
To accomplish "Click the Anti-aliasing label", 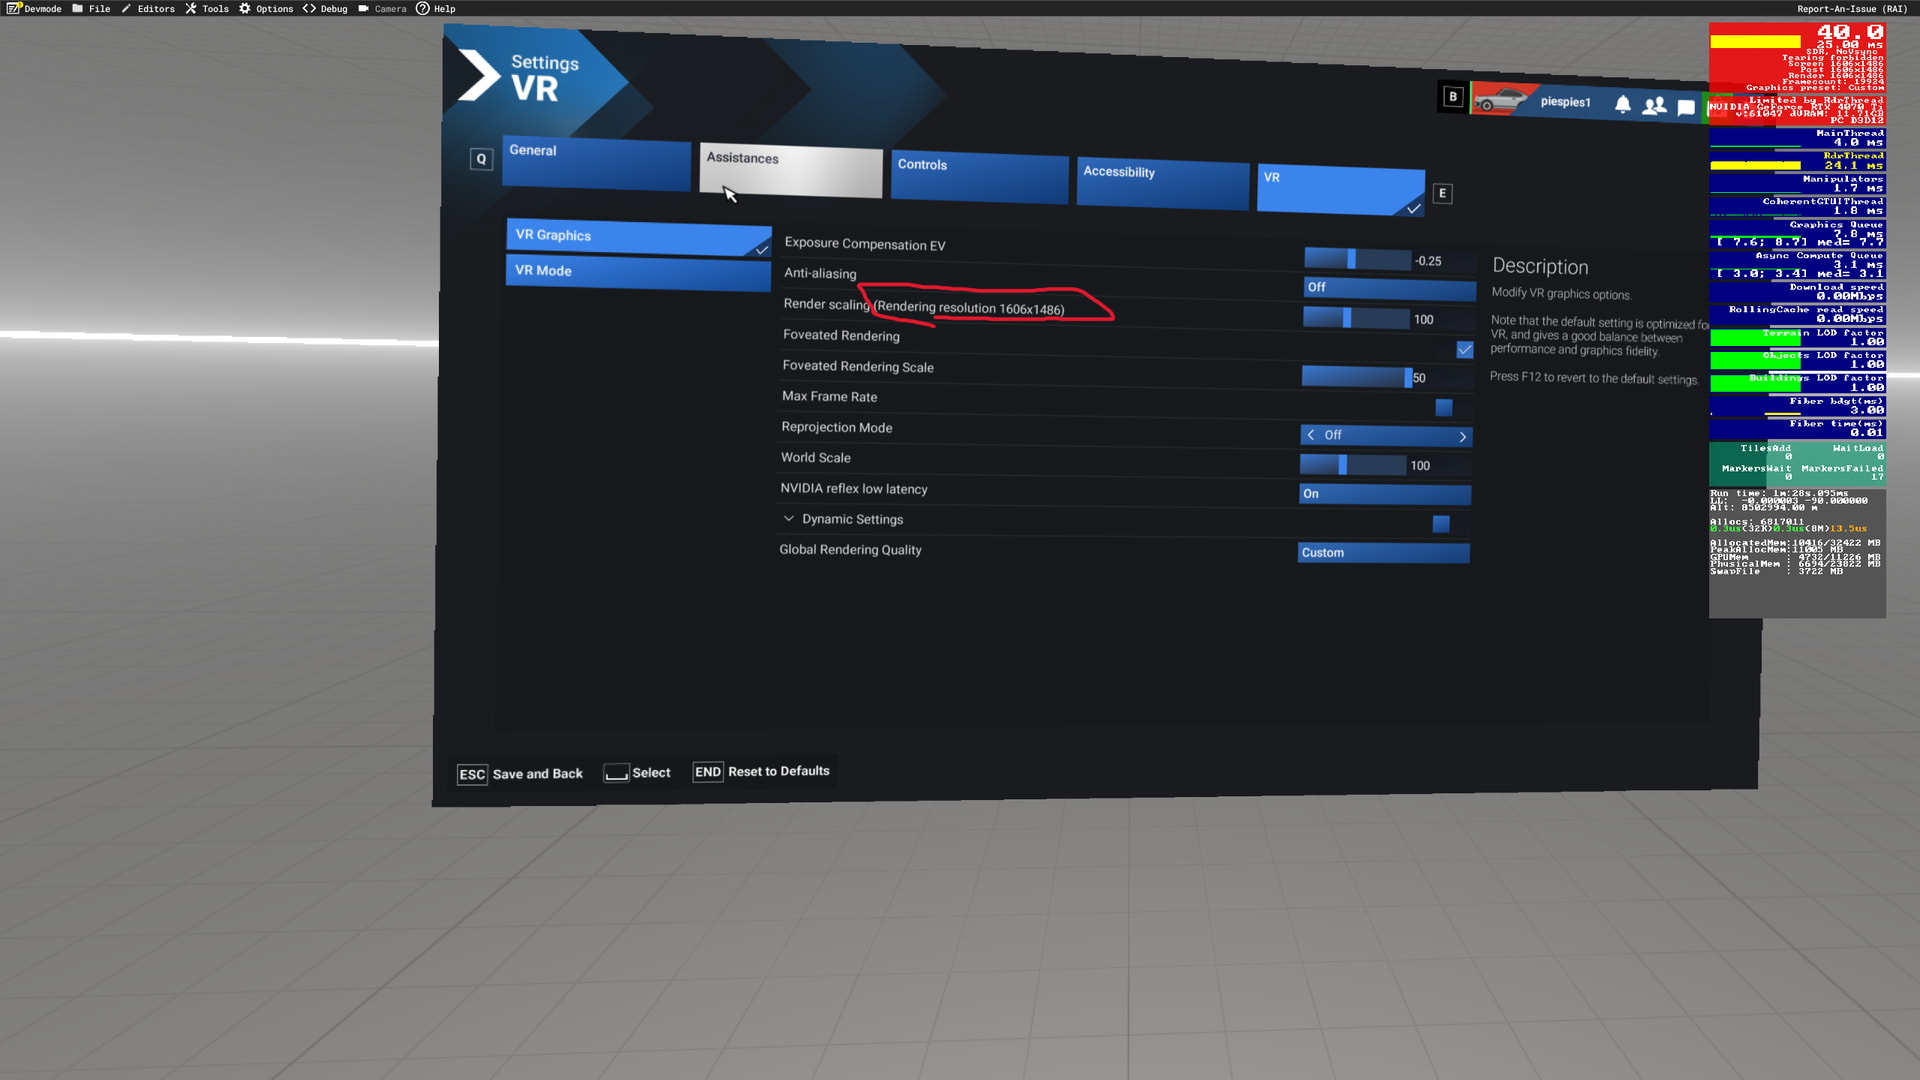I will coord(820,273).
